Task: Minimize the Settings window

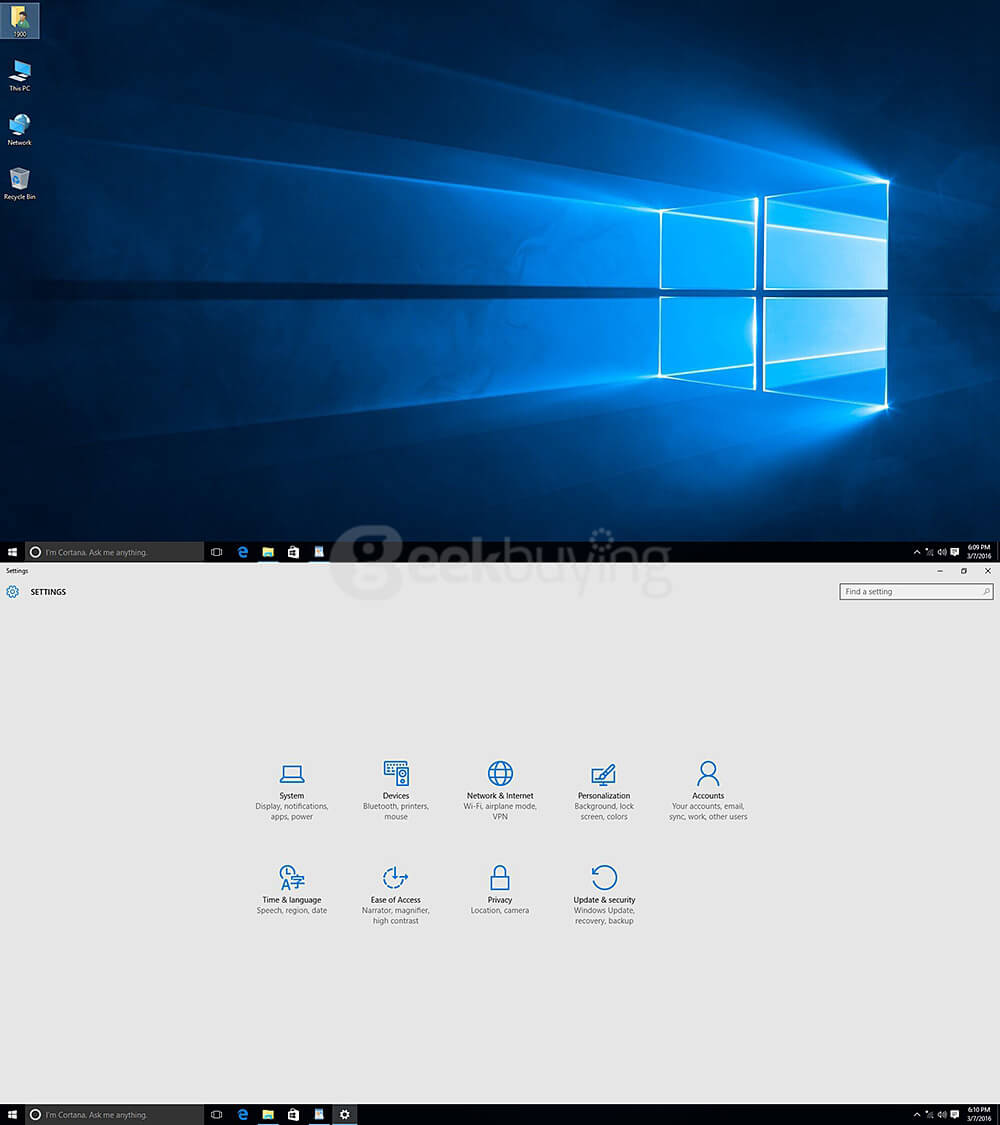Action: 940,571
